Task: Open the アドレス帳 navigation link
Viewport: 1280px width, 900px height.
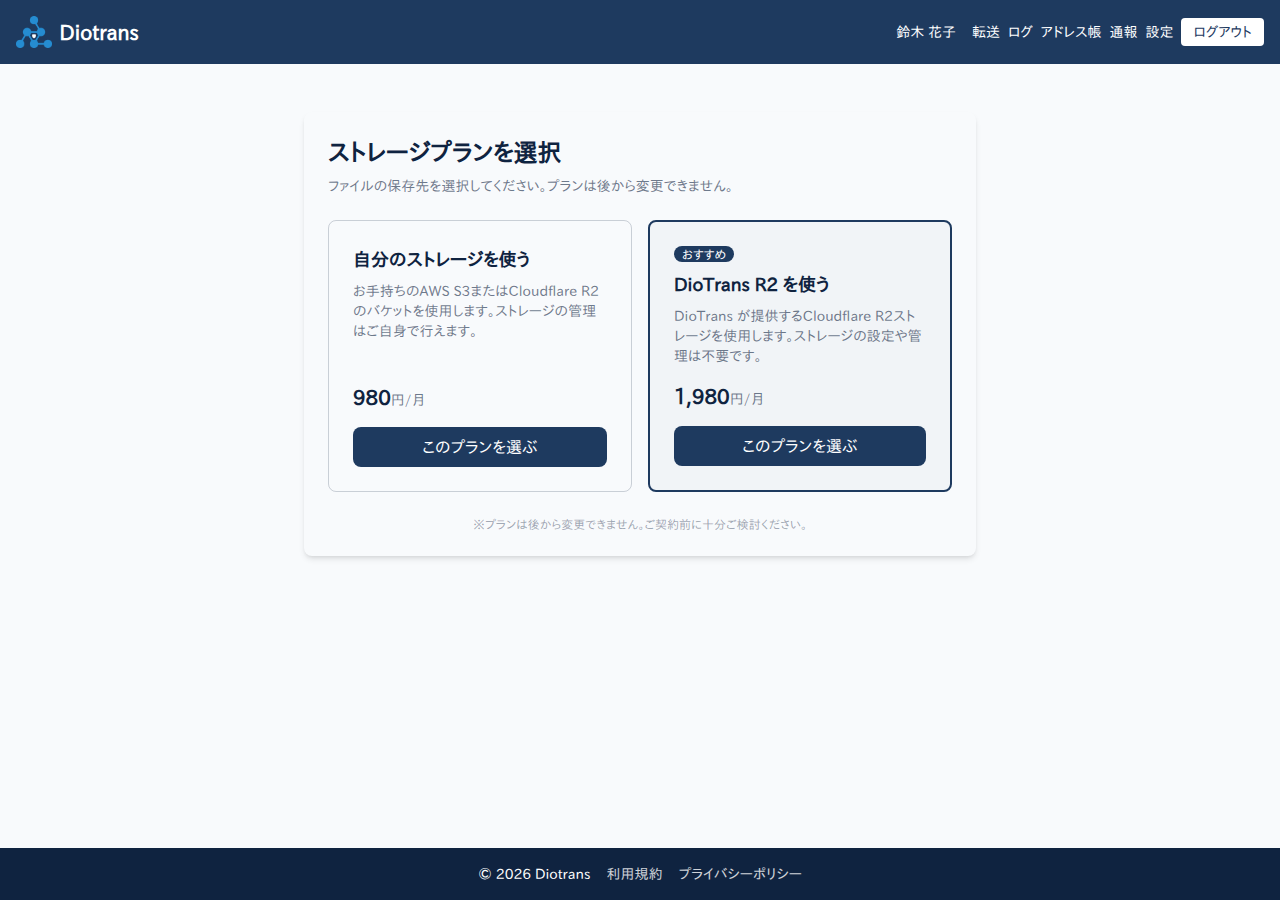Action: [x=1071, y=32]
